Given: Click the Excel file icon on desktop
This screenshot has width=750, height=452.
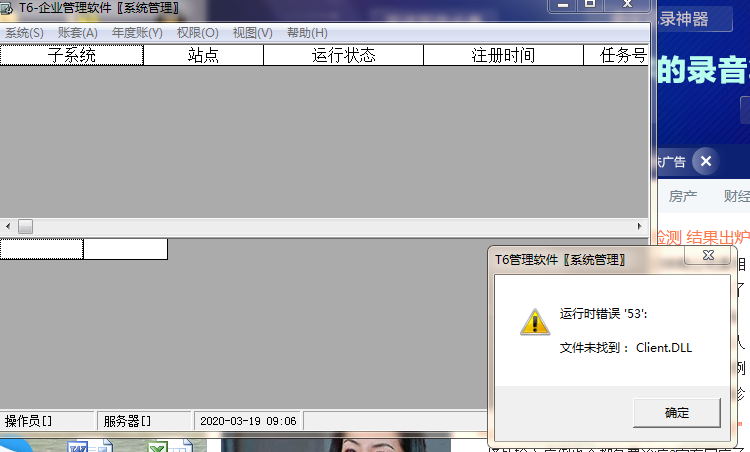Looking at the screenshot, I should pos(170,446).
